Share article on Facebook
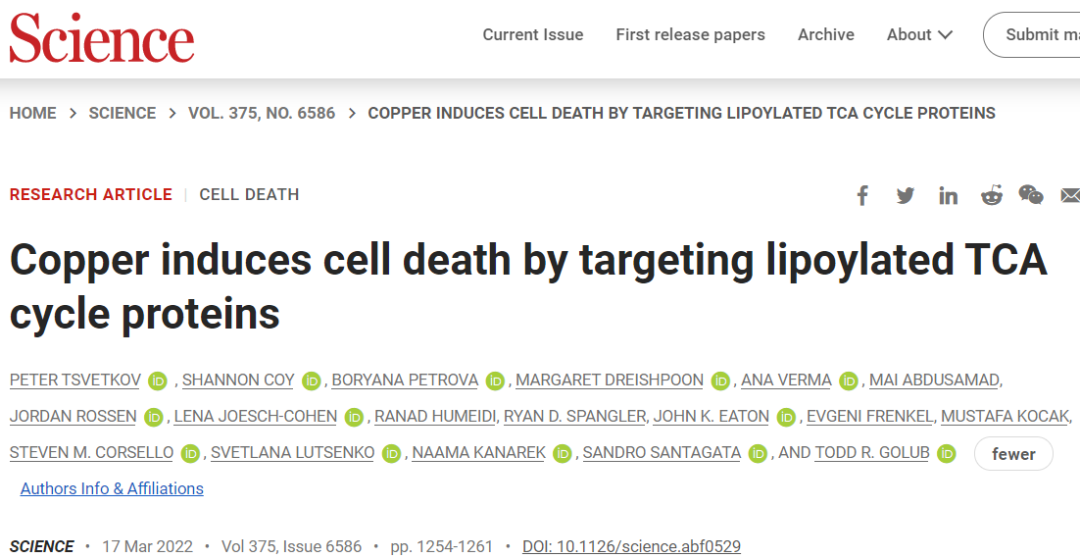 pos(862,196)
